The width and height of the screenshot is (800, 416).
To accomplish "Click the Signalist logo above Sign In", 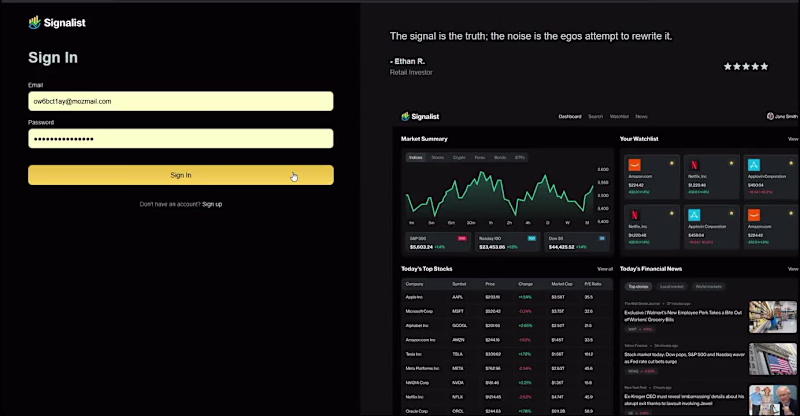I will tap(57, 22).
